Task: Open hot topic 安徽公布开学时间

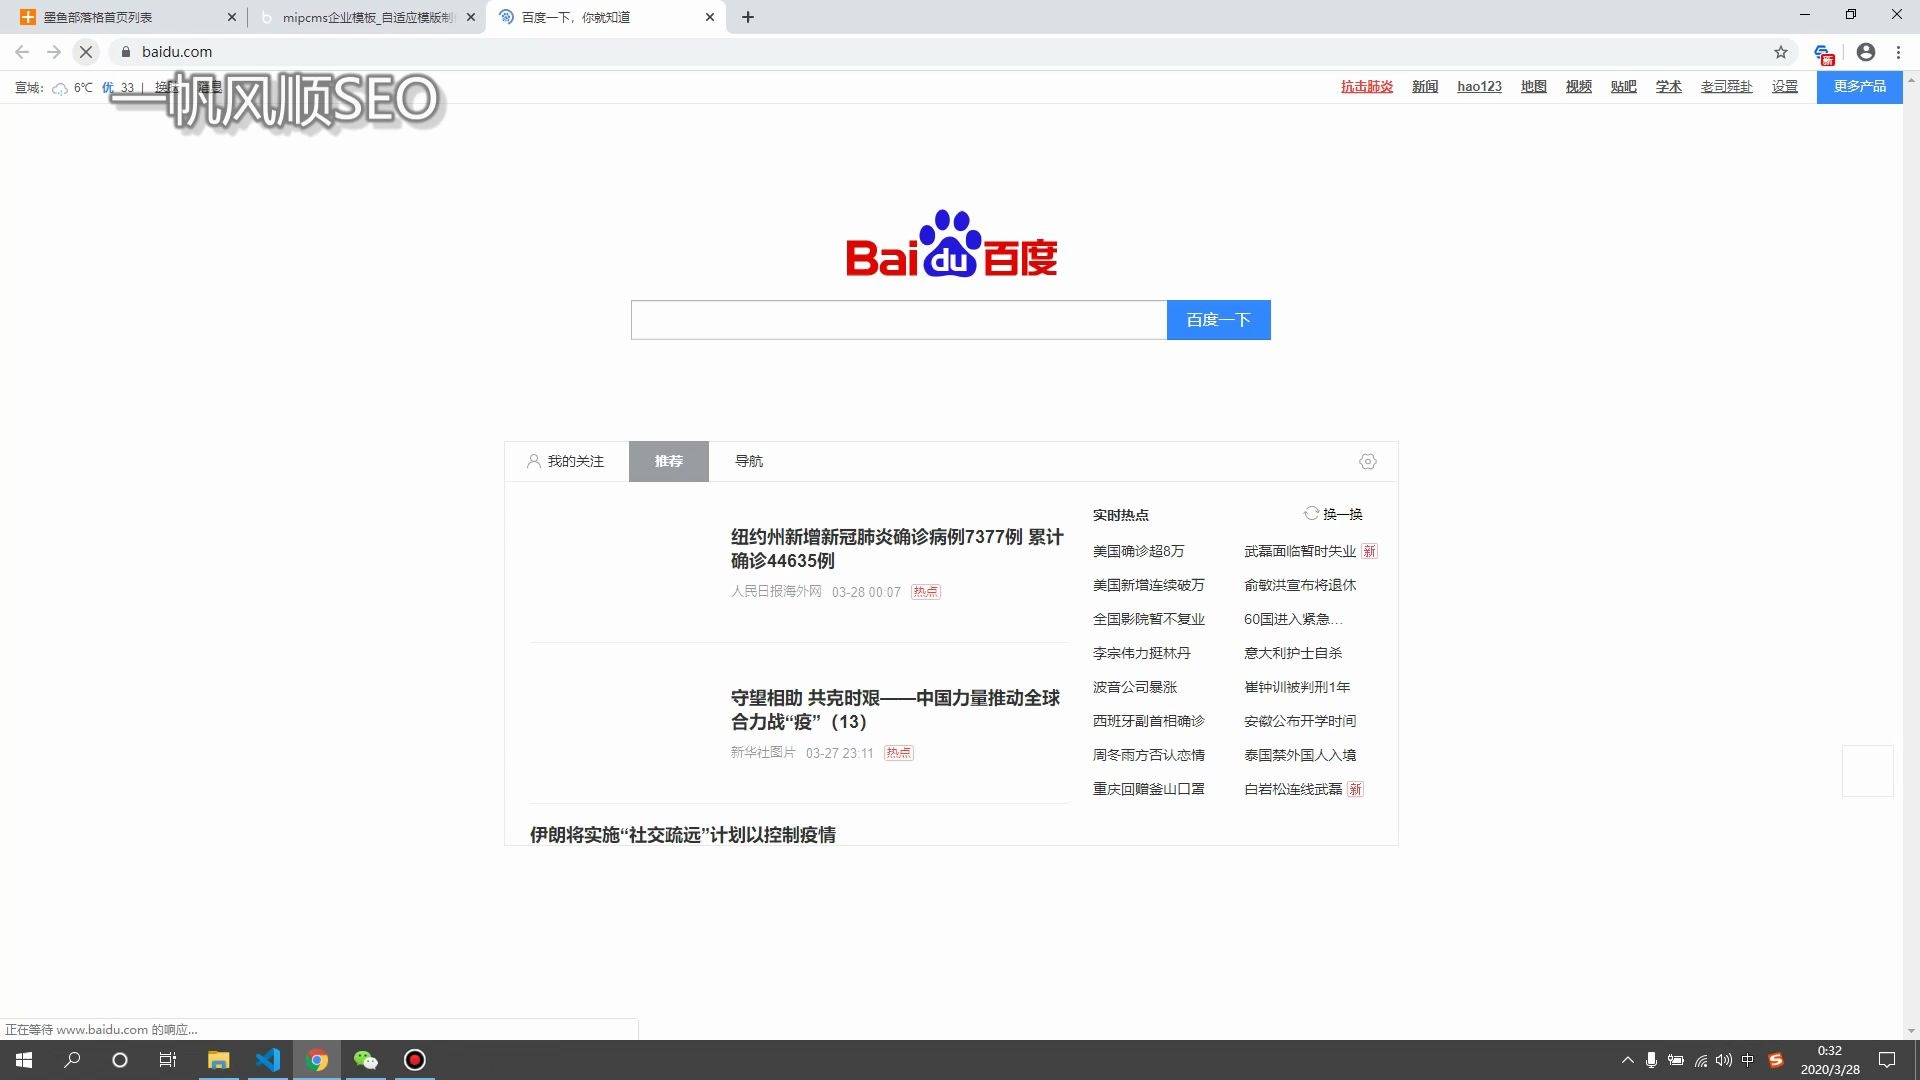Action: coord(1300,721)
